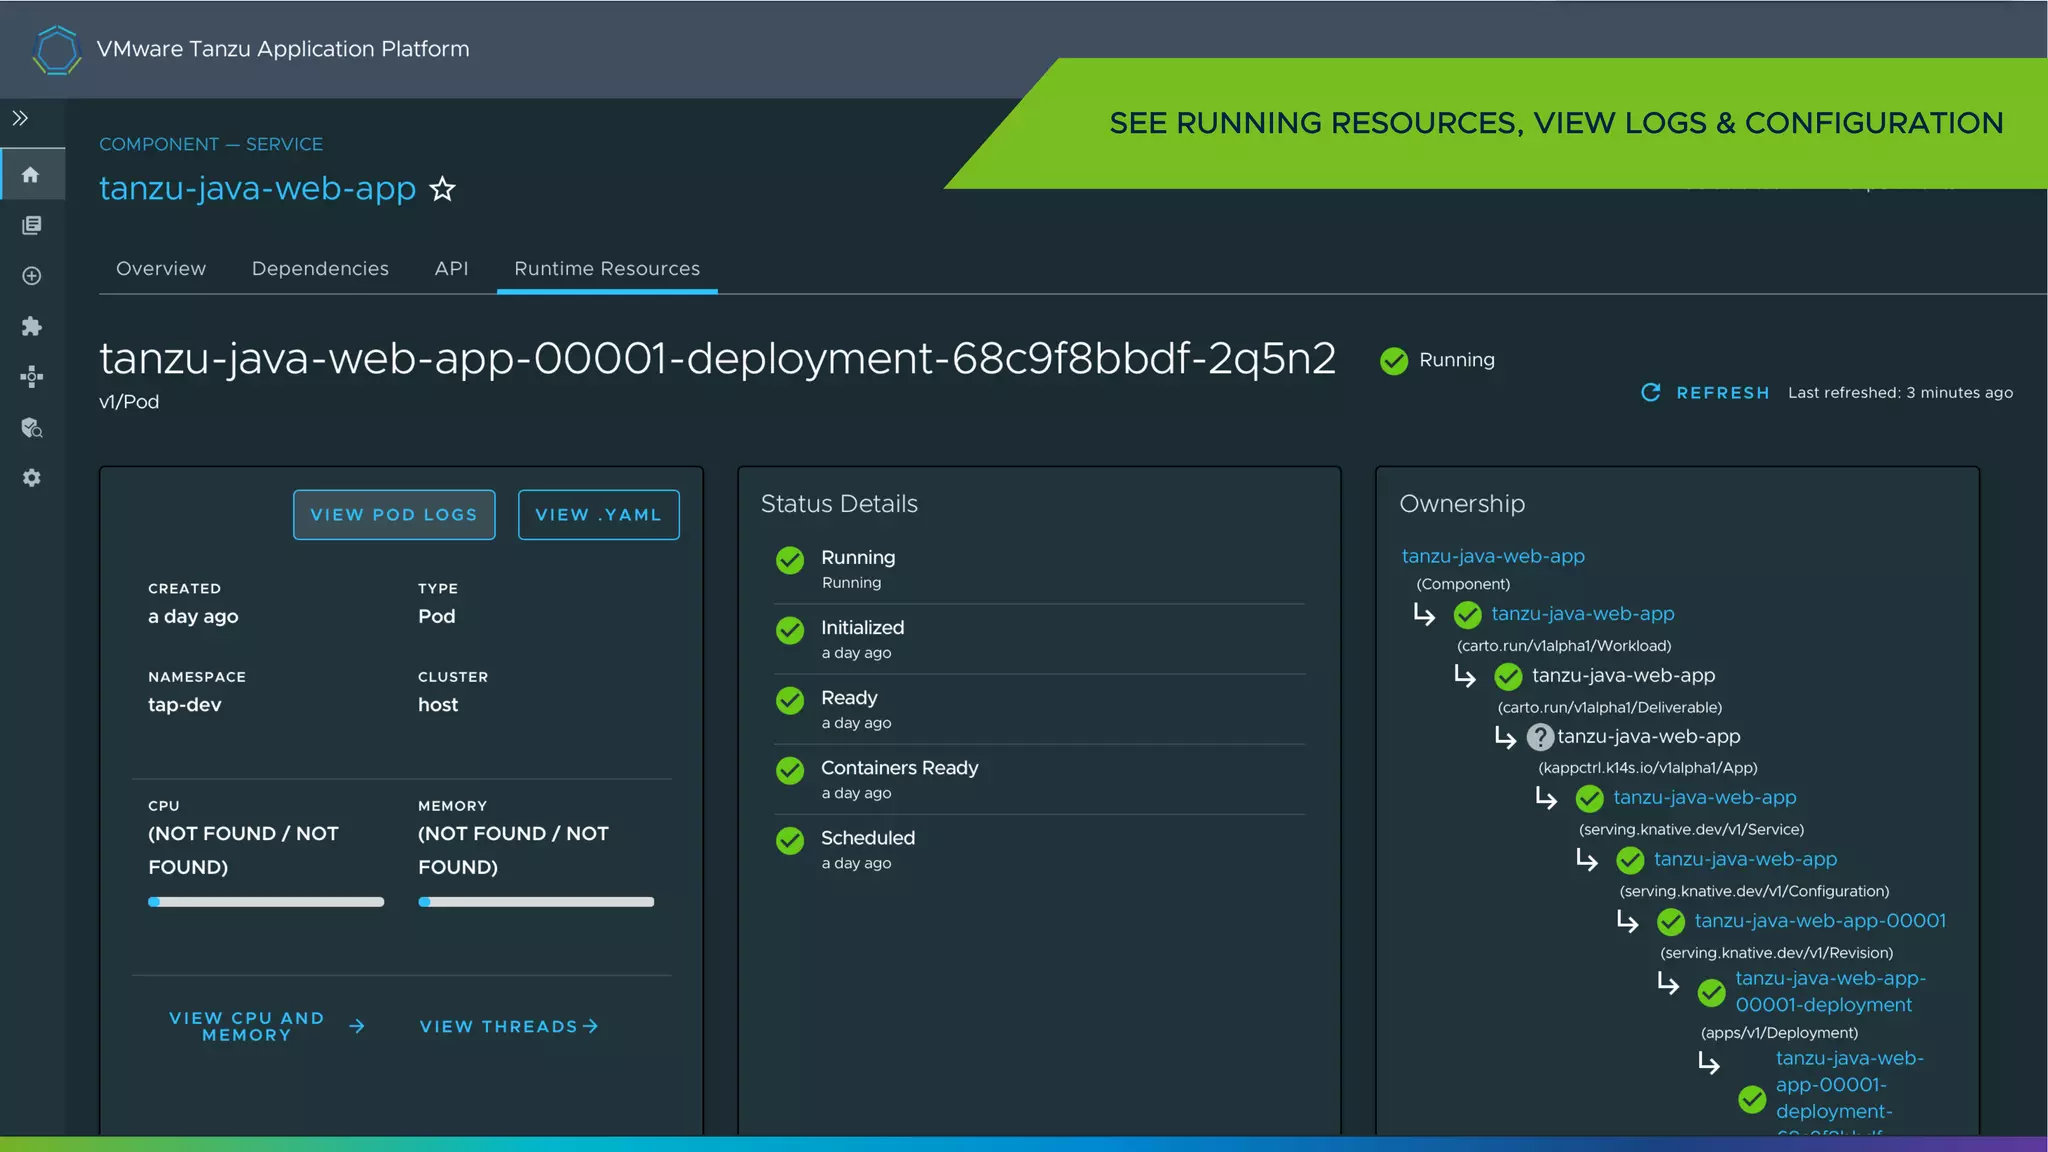
Task: Switch to the Dependencies tab
Action: point(320,268)
